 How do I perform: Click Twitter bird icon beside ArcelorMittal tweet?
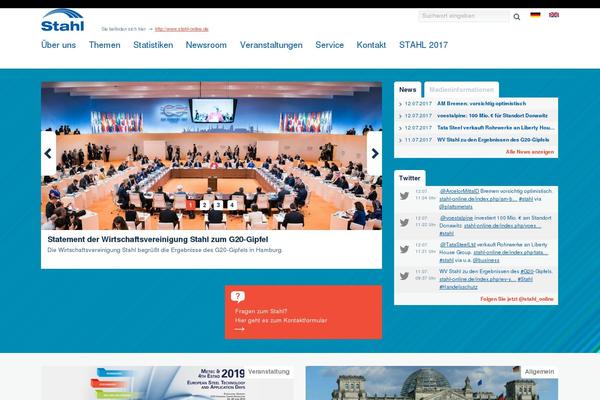click(x=404, y=196)
